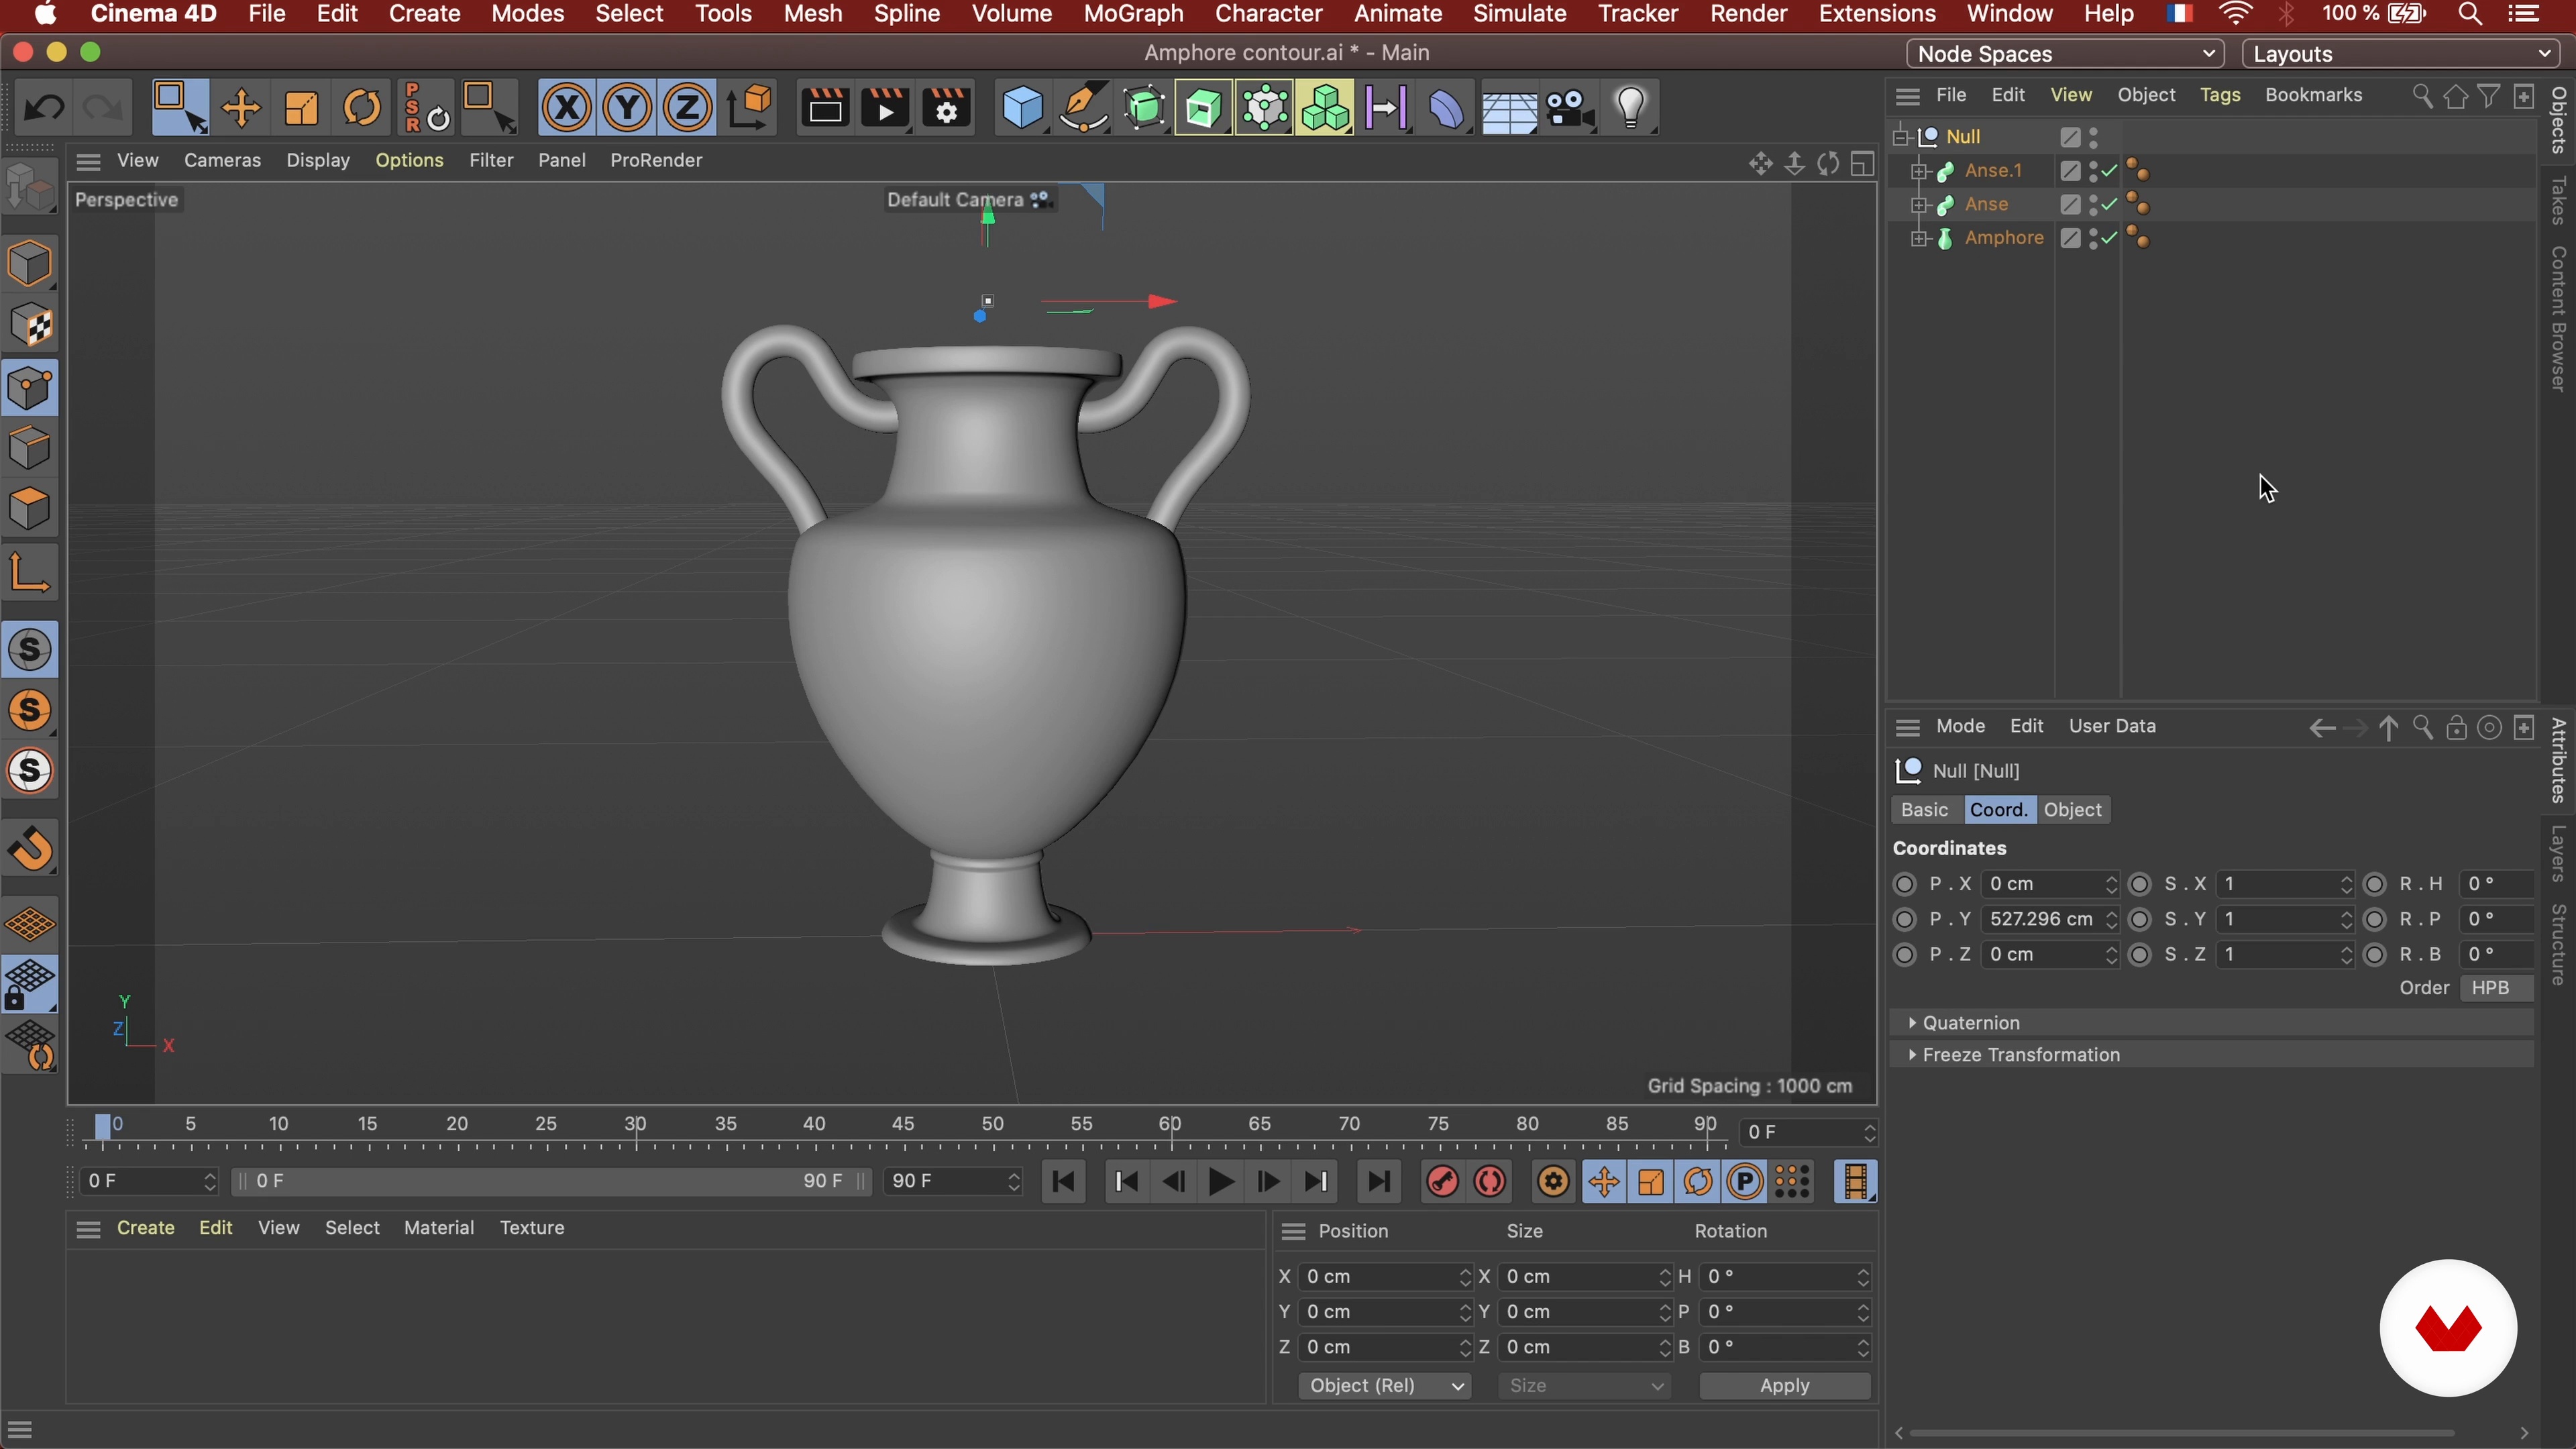
Task: Expand the Quaternion section
Action: click(1912, 1022)
